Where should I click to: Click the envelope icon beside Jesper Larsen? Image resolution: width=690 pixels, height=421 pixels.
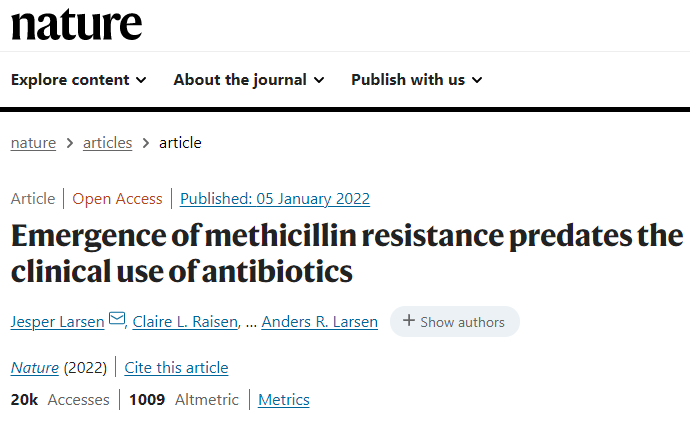[117, 318]
